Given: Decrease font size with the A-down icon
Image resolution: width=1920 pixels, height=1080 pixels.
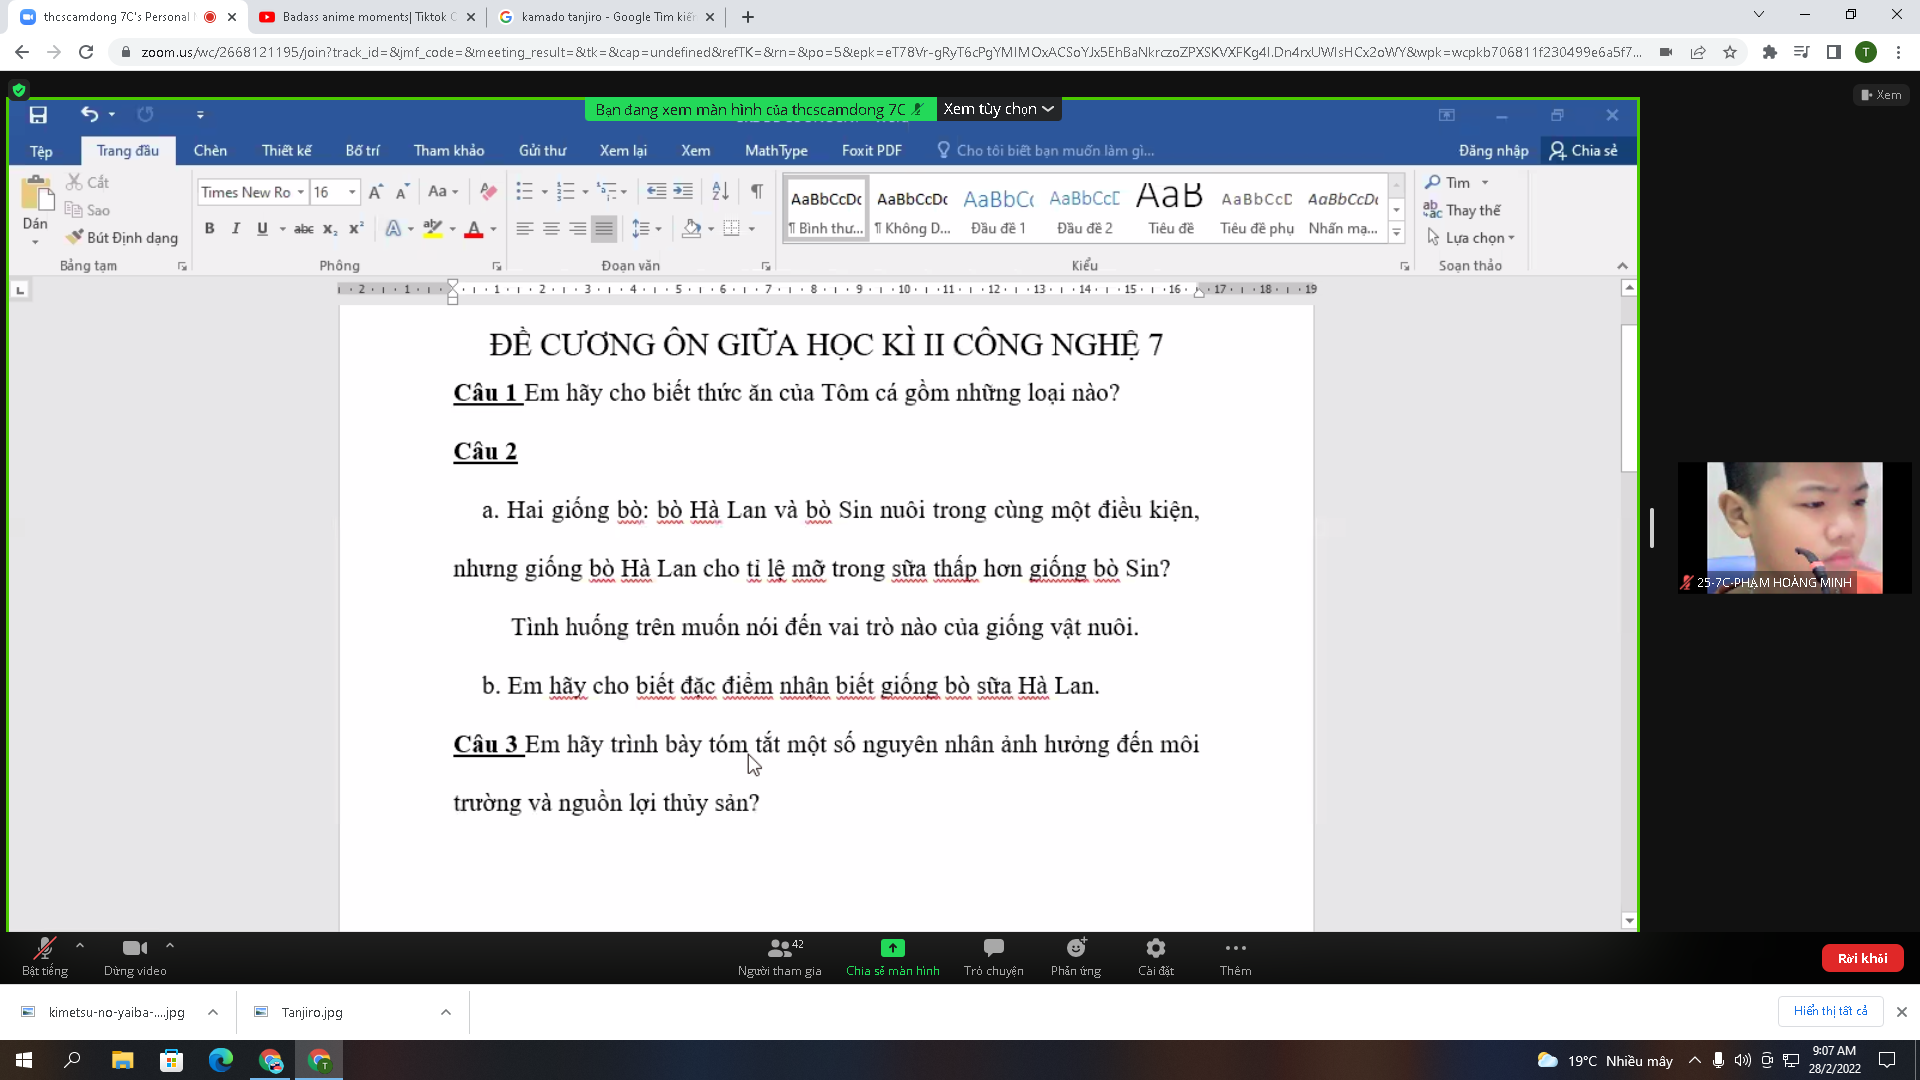Looking at the screenshot, I should tap(402, 192).
